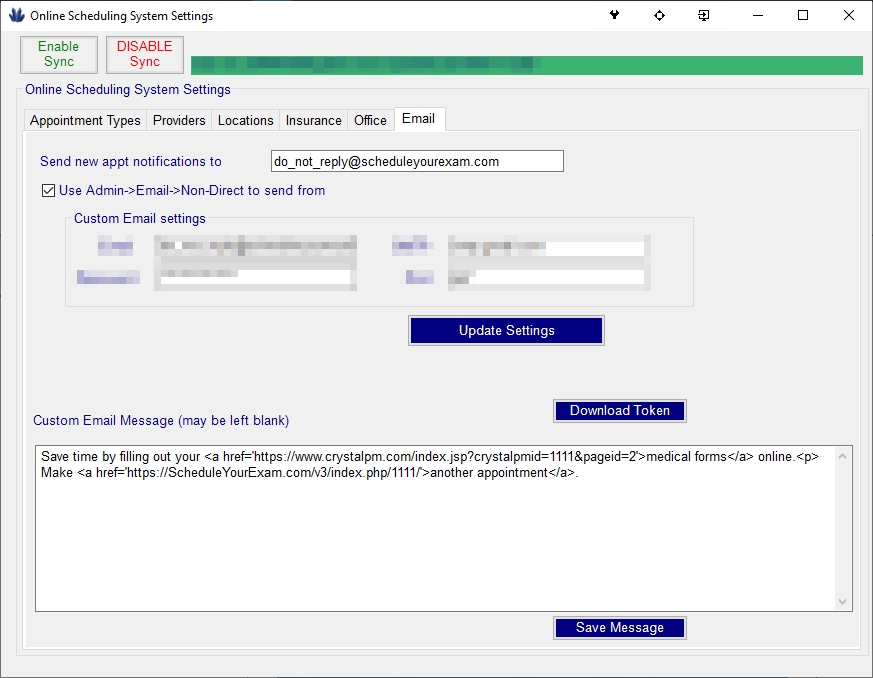Screen dimensions: 873x678
Task: Click the Enable Sync button
Action: [58, 54]
